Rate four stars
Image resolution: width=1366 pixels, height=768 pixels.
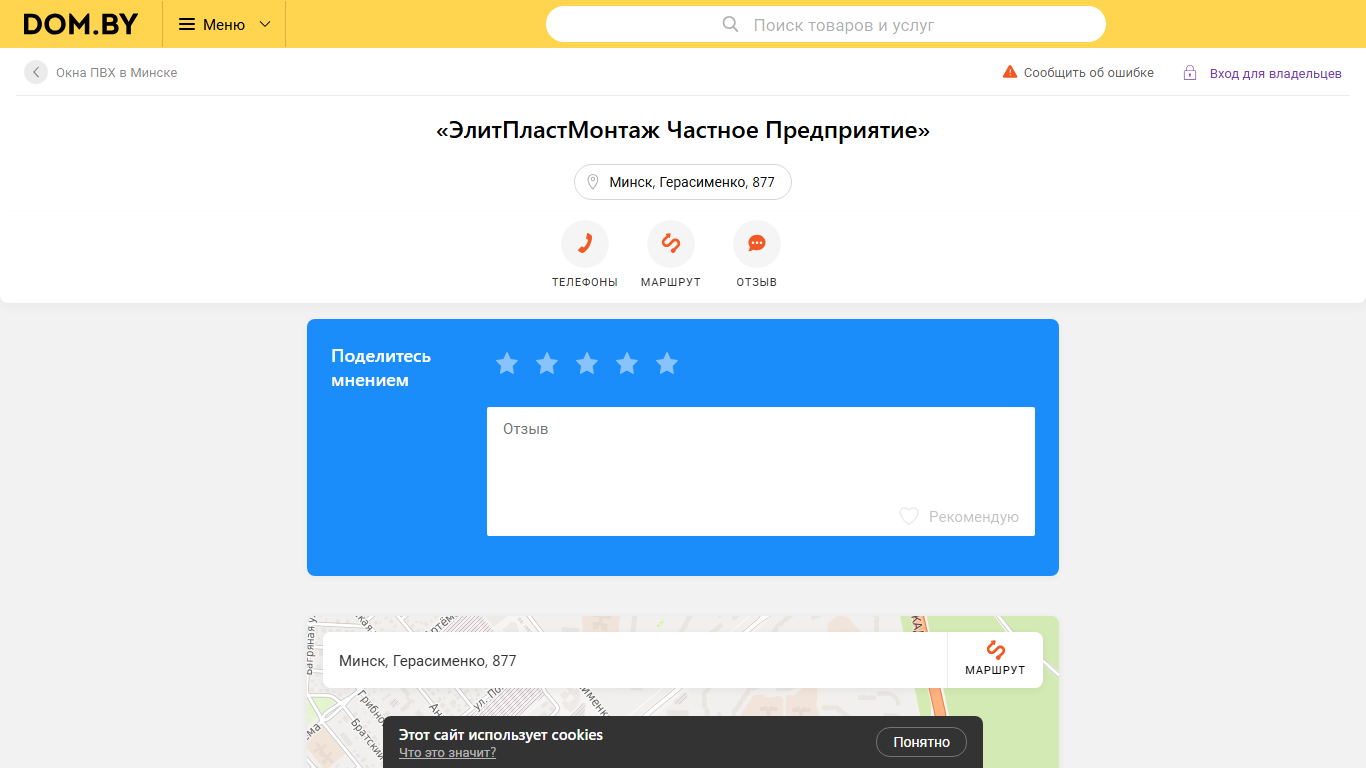627,363
